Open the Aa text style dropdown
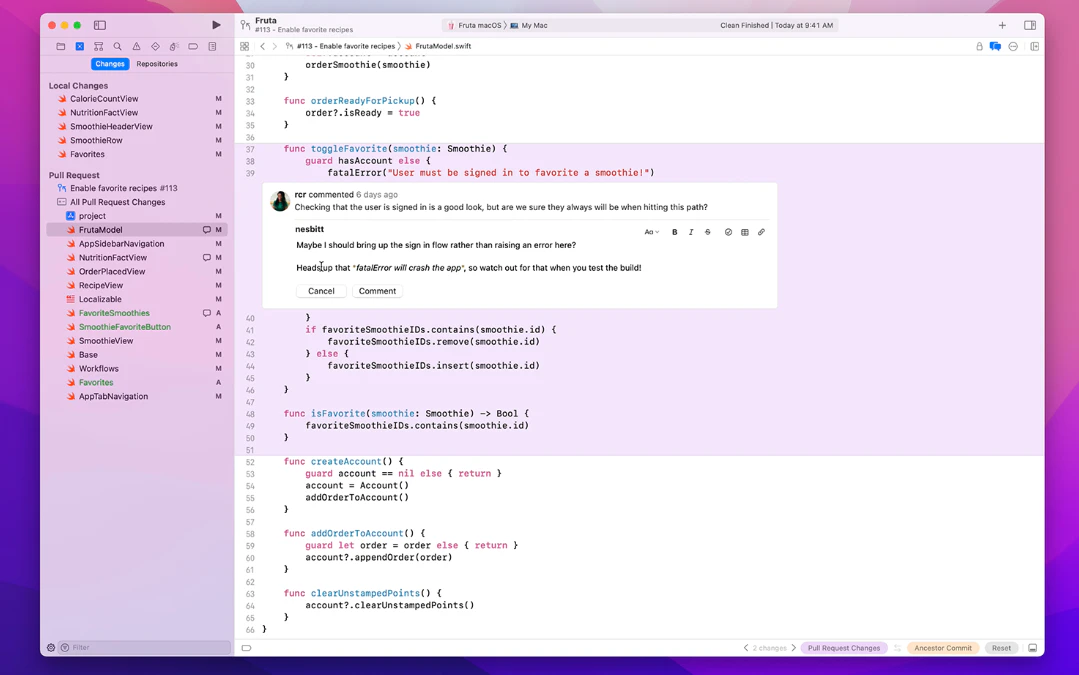Image resolution: width=1079 pixels, height=675 pixels. (x=651, y=232)
